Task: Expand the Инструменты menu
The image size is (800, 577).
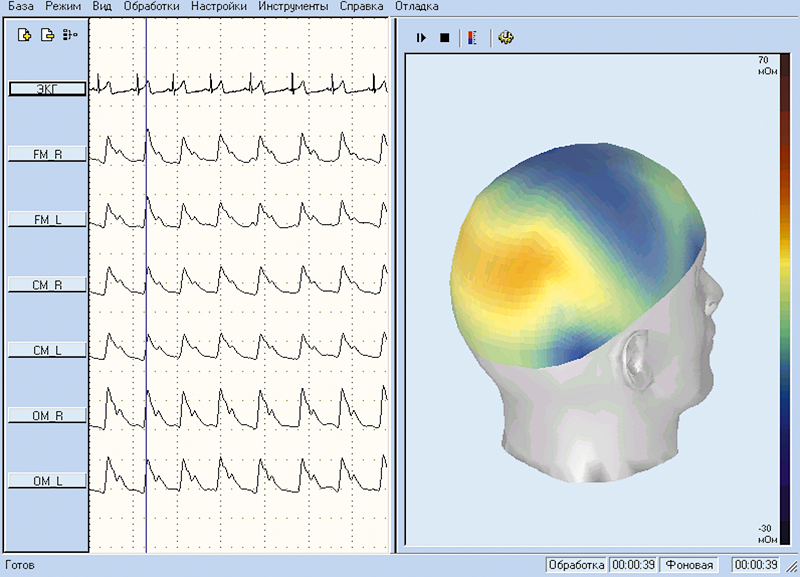Action: 292,7
